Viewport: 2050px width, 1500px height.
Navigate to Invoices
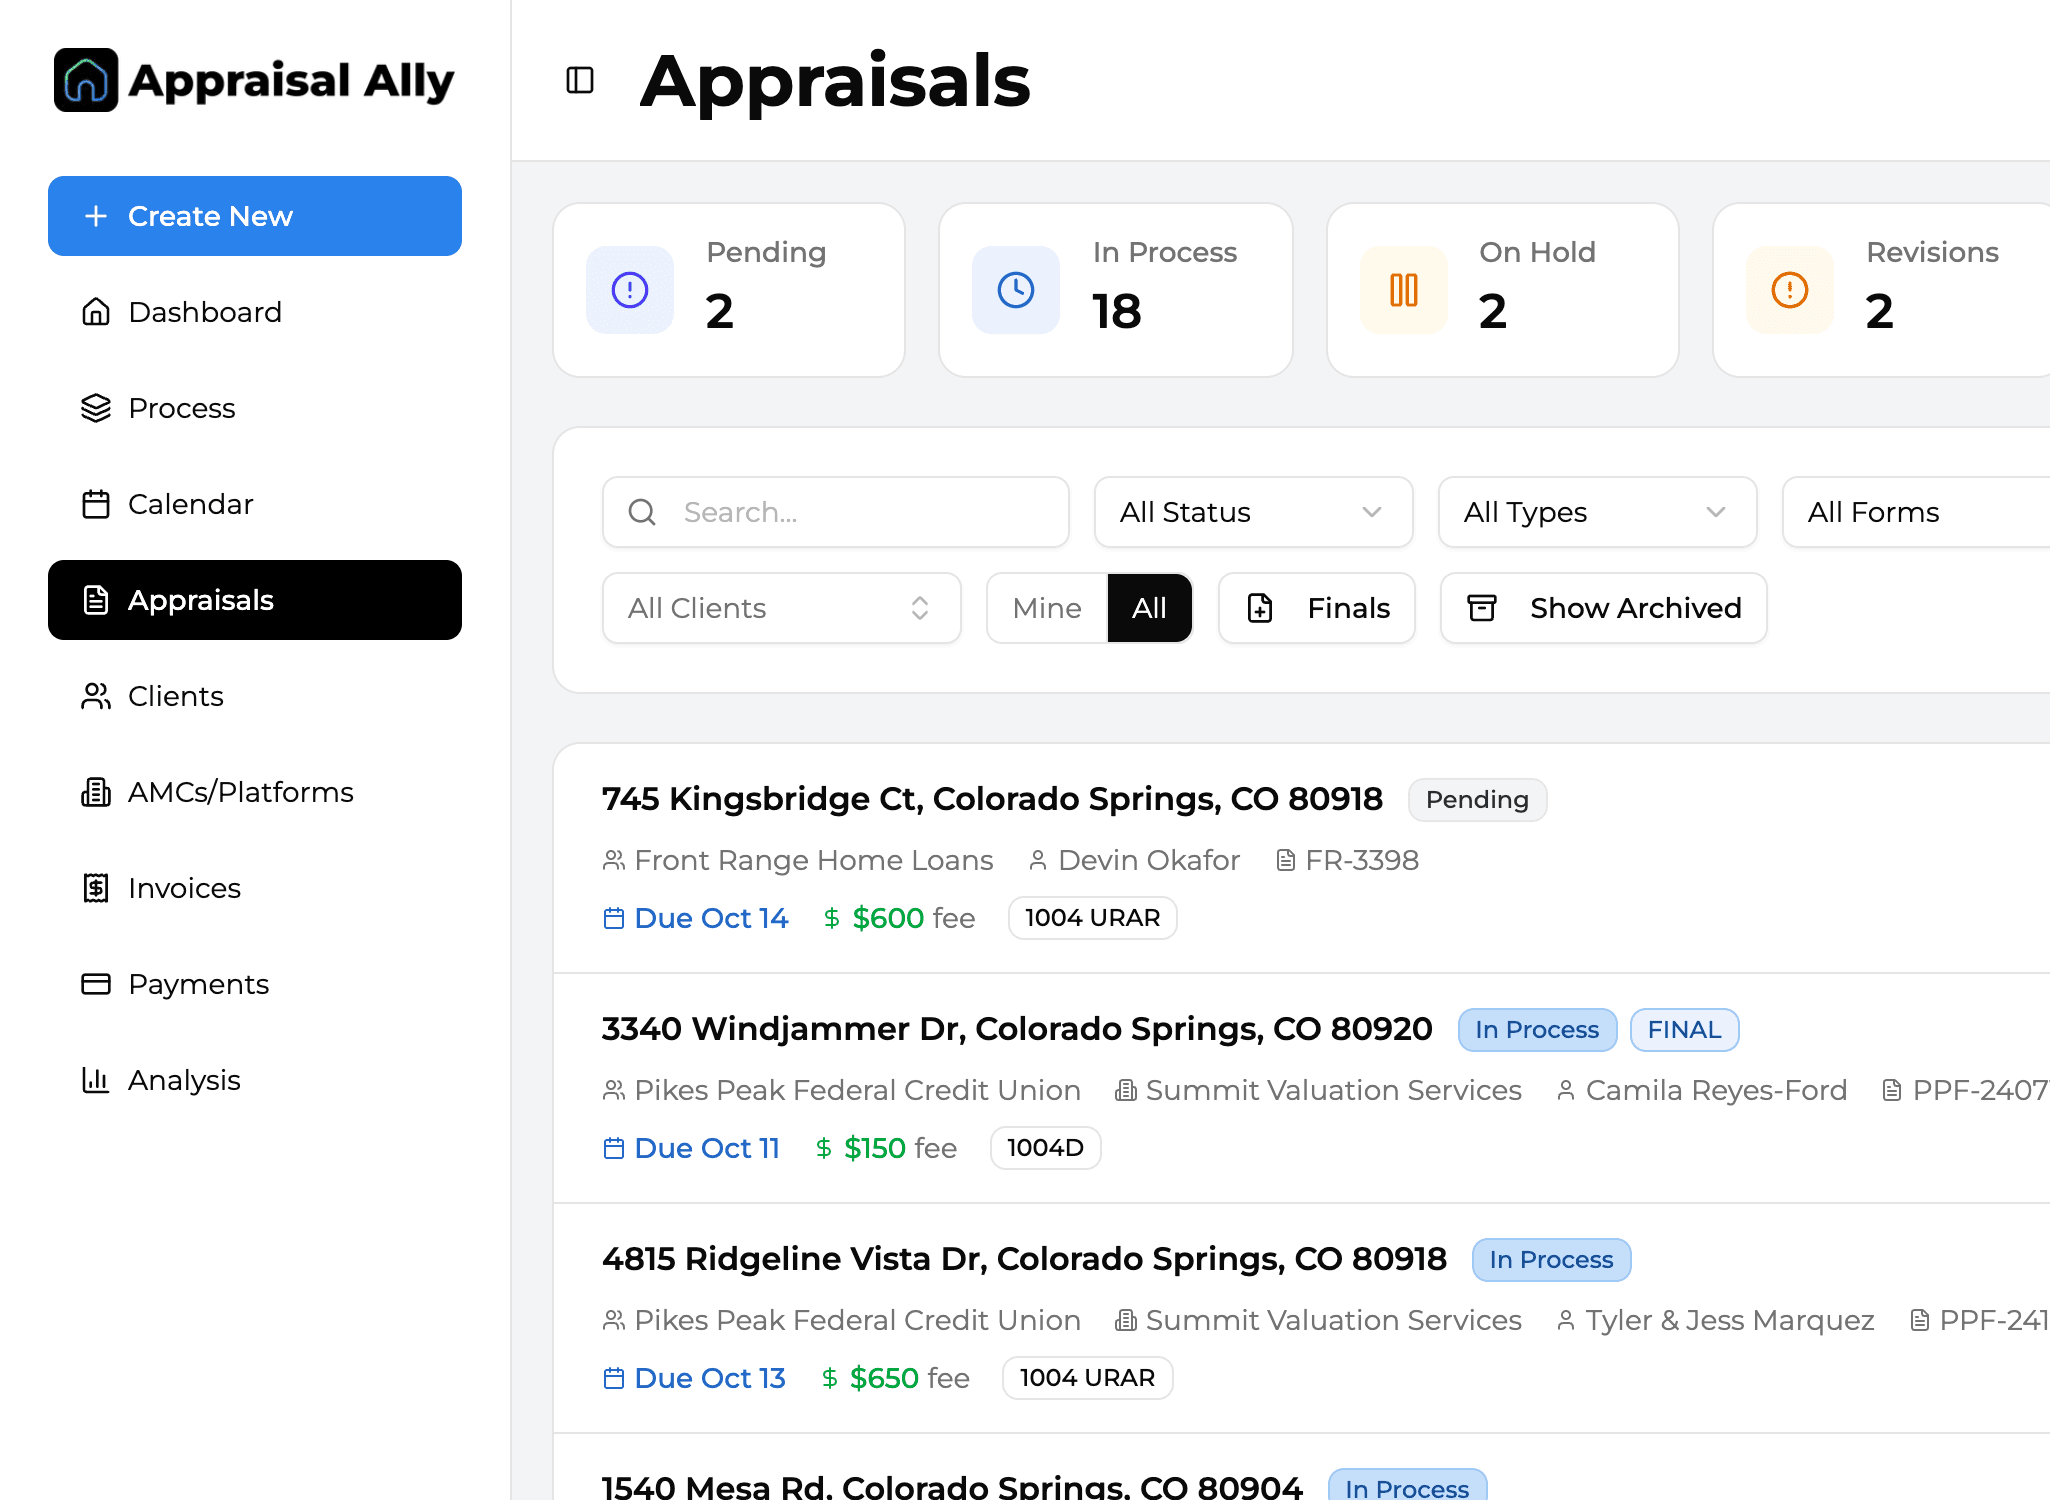click(x=255, y=888)
